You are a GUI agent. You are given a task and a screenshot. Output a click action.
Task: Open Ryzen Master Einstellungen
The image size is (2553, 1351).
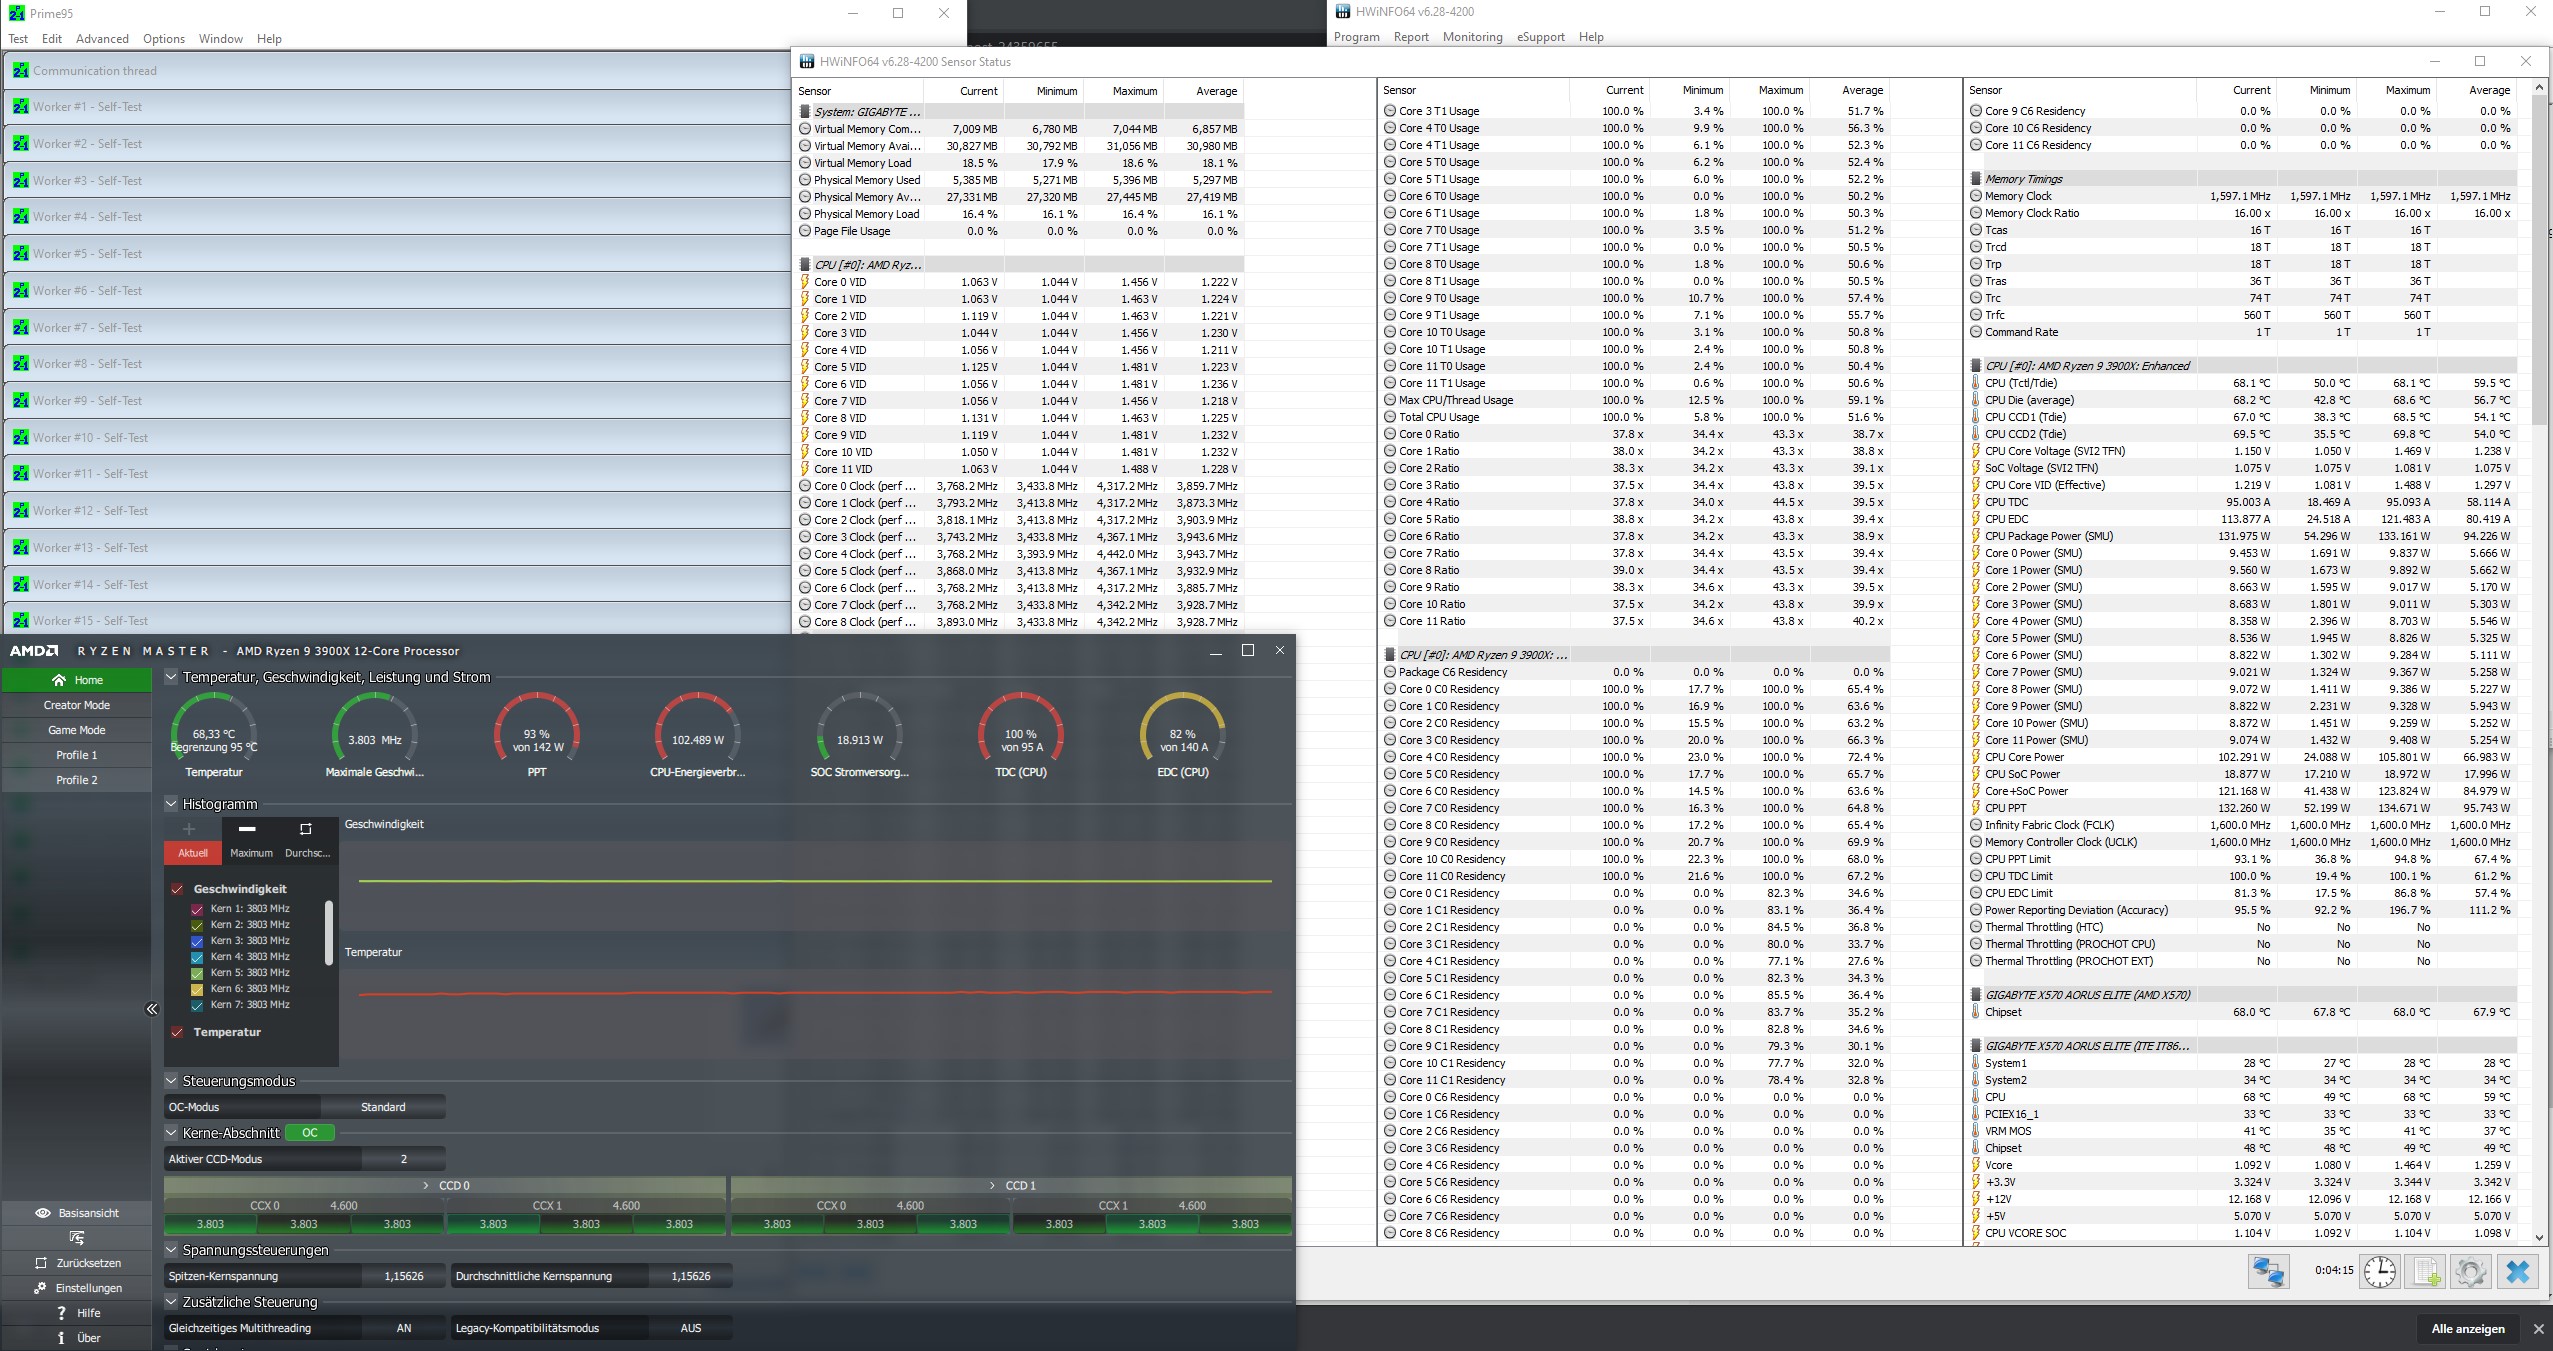point(77,1288)
